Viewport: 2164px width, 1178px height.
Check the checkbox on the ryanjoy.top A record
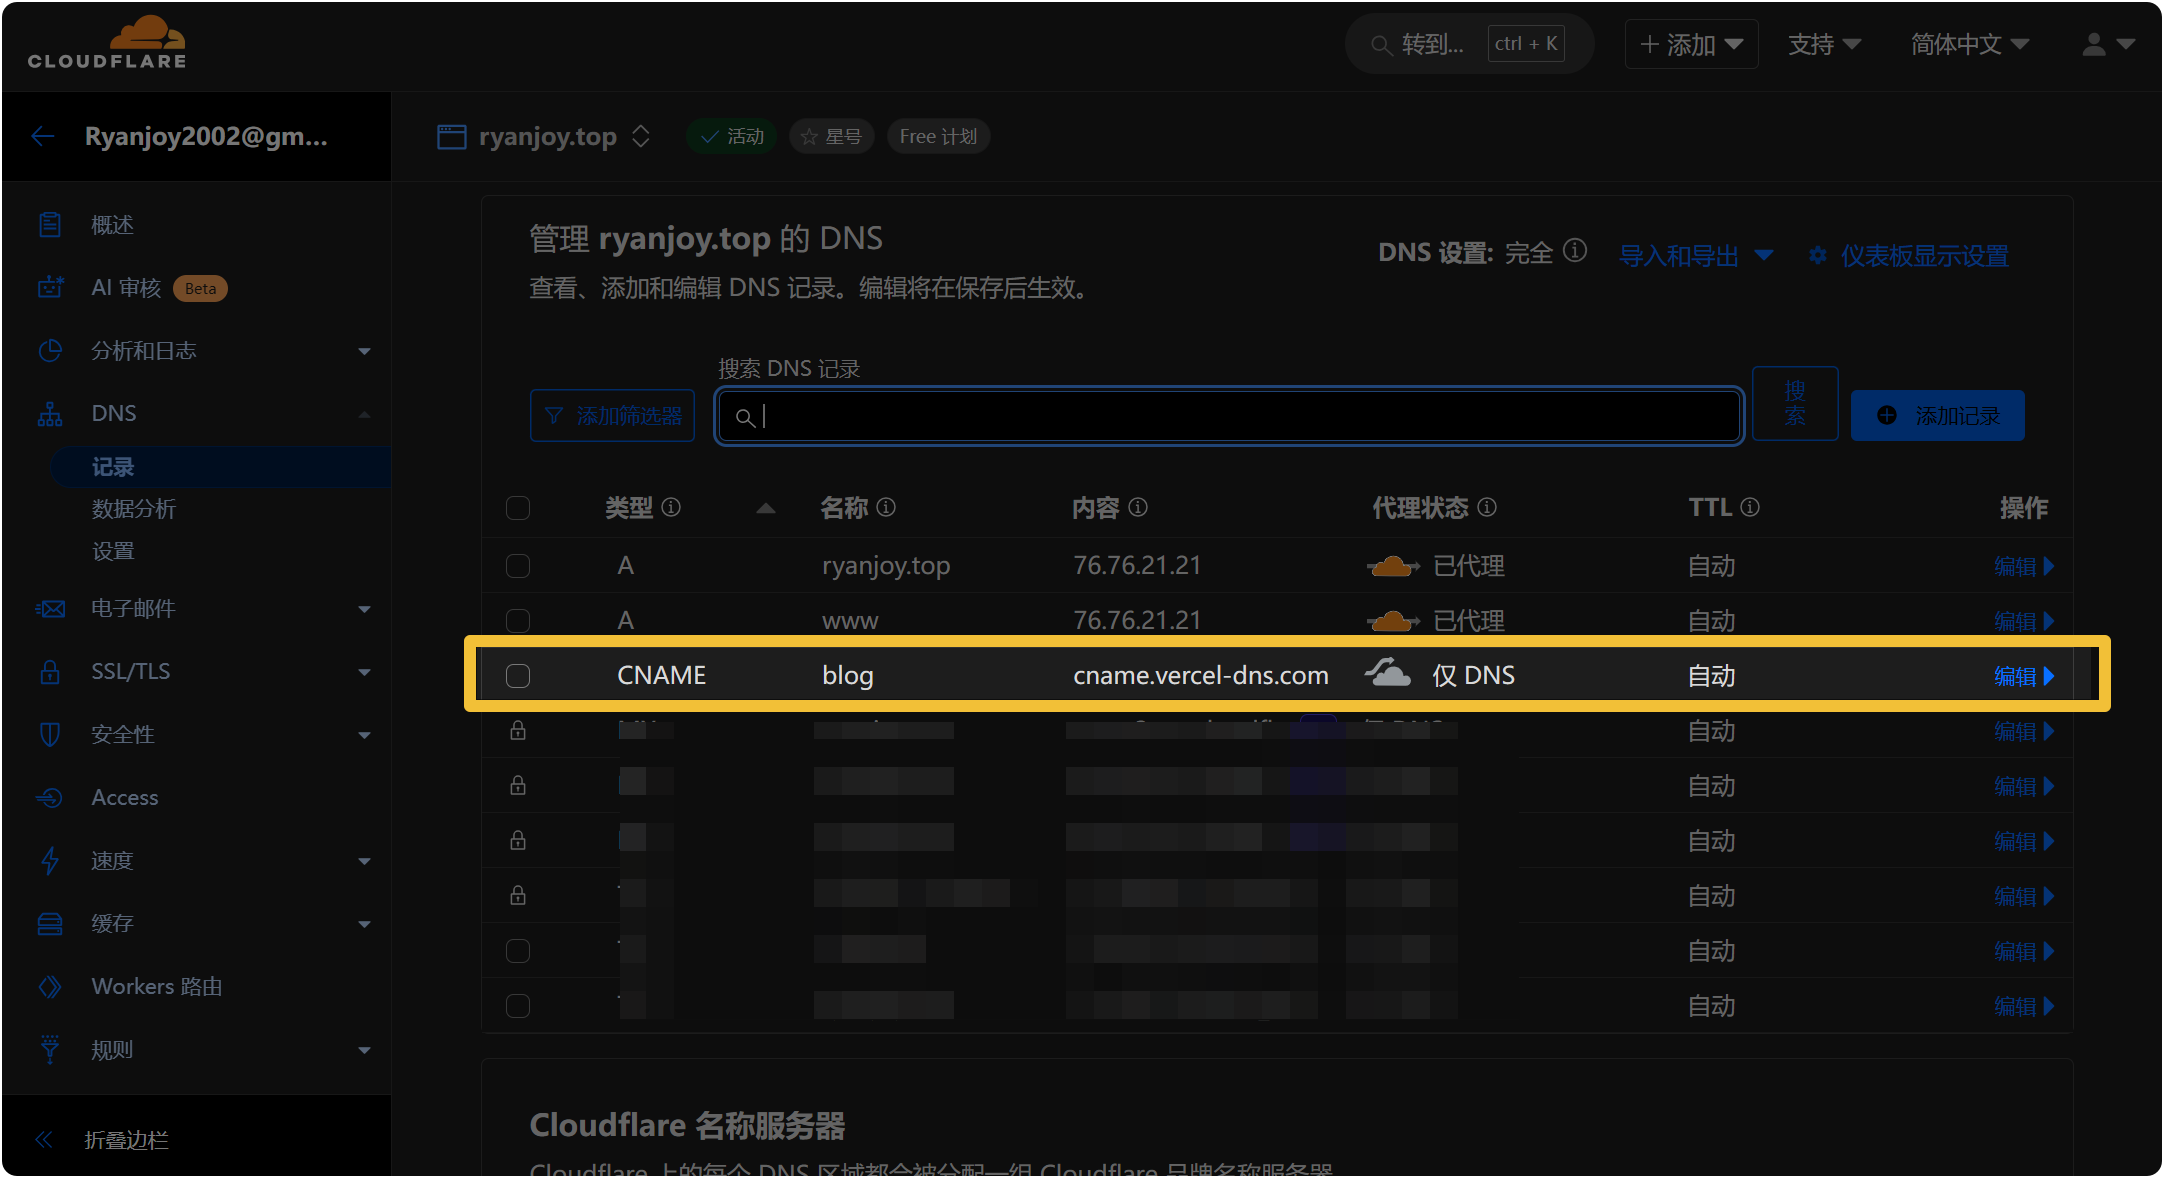(518, 565)
